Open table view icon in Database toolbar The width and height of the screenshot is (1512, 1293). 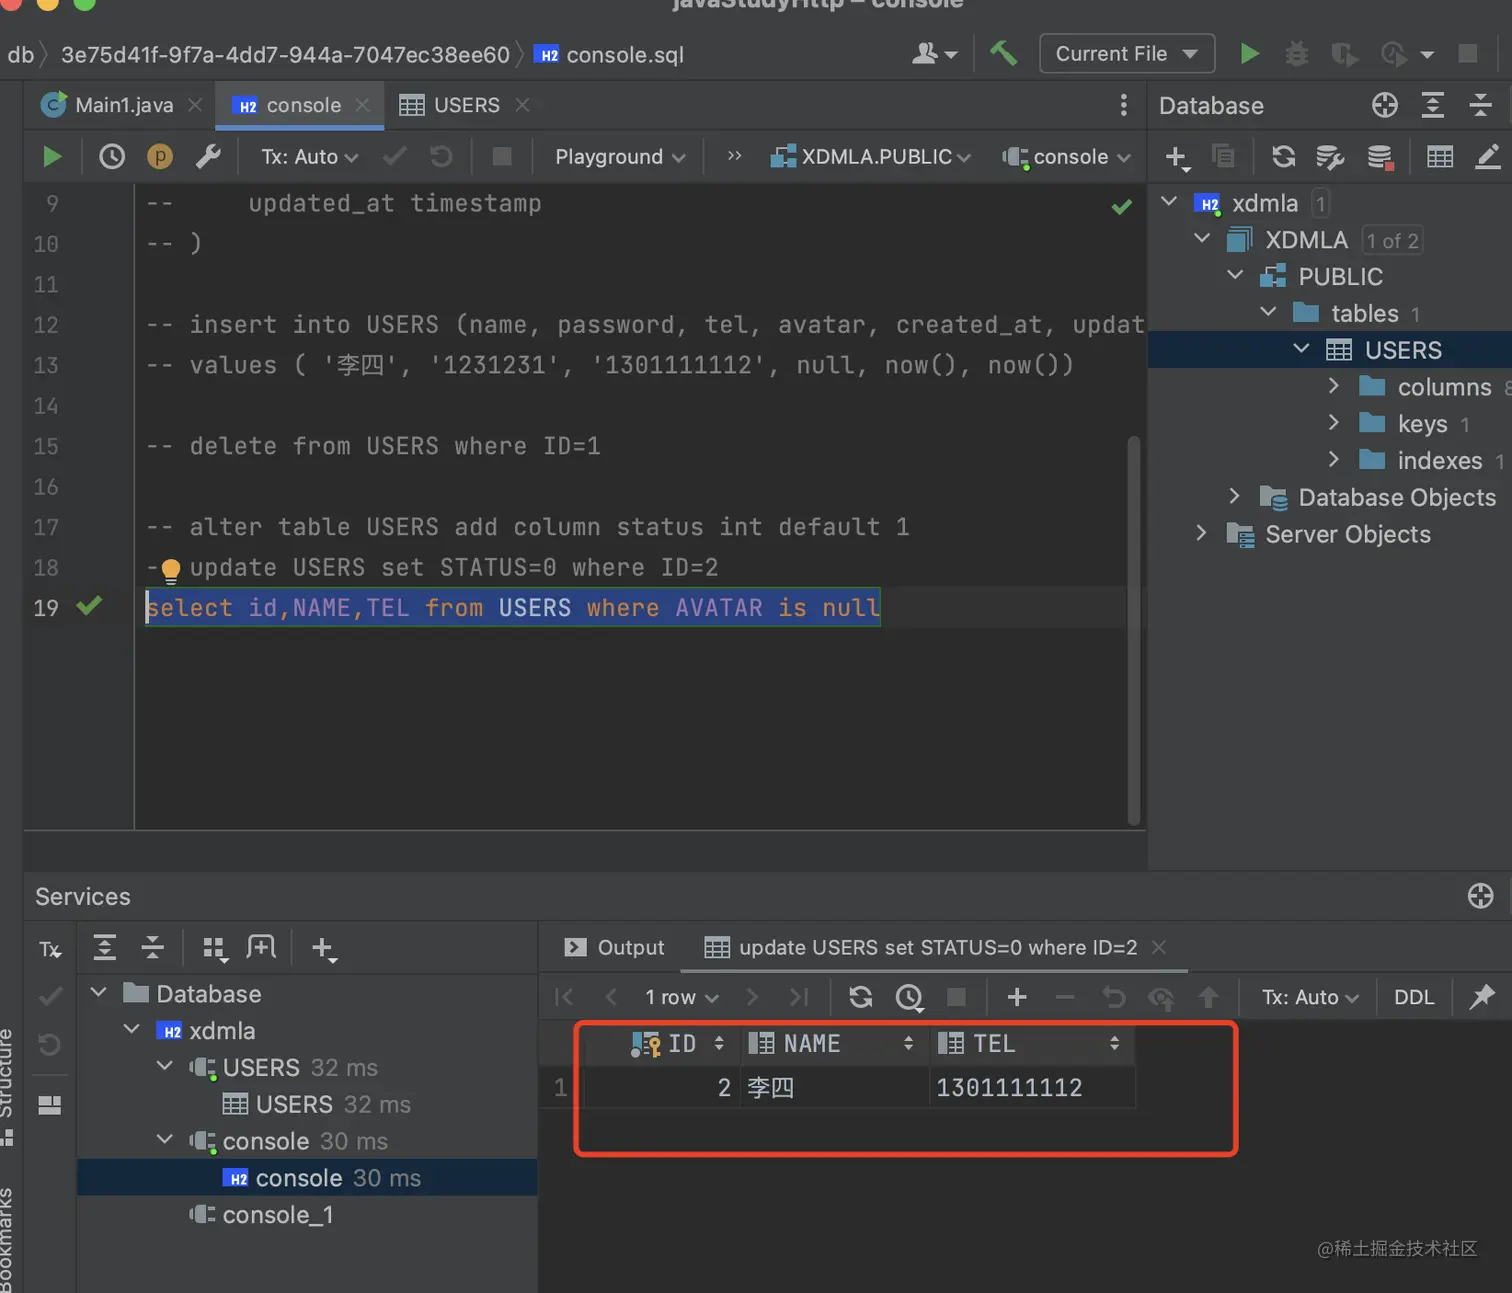(1440, 157)
